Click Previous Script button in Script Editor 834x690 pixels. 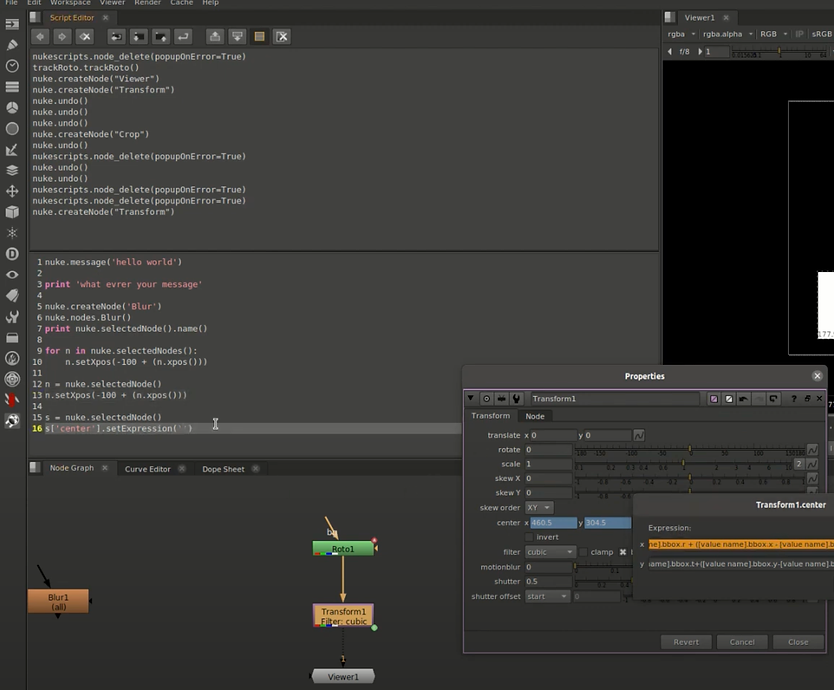tap(40, 36)
